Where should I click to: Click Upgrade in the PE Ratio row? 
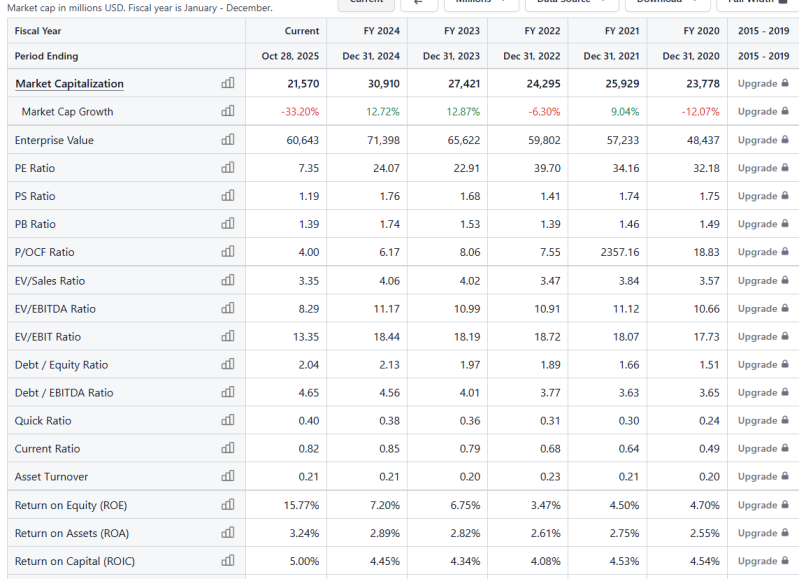point(763,168)
